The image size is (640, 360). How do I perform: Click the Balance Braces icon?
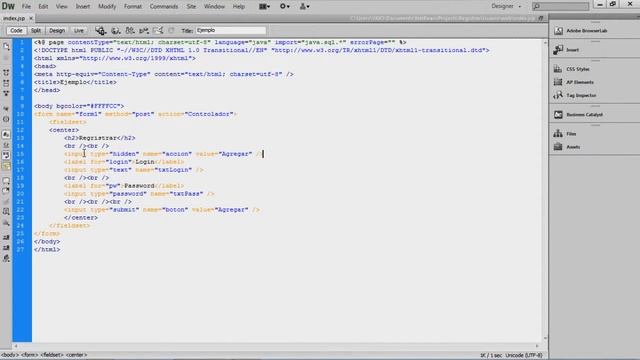(6, 119)
